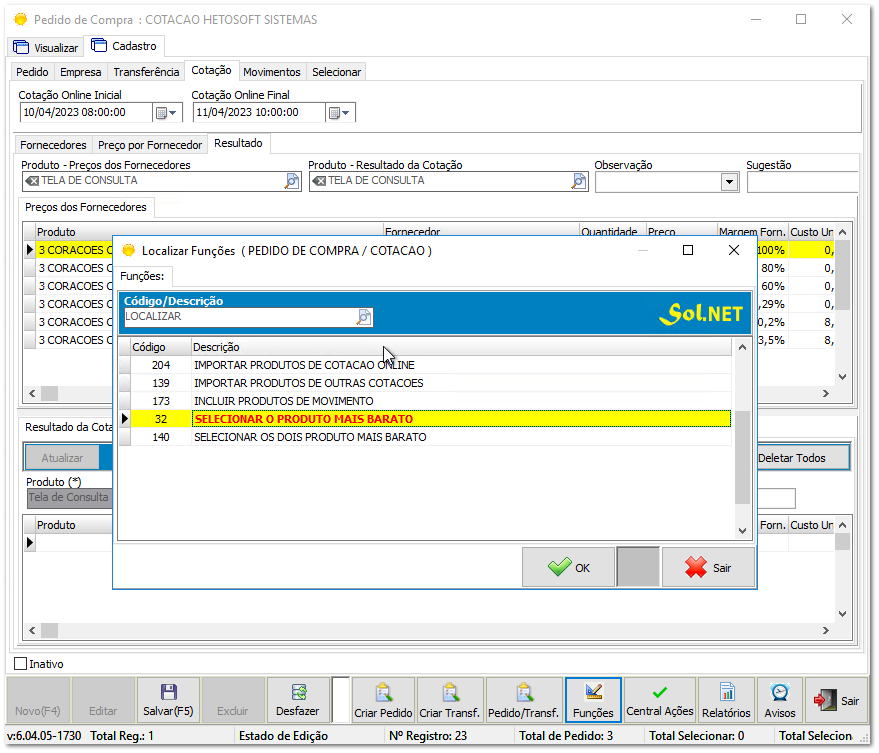Click the Criar Transf. toolbar button
The width and height of the screenshot is (879, 753).
[x=450, y=700]
